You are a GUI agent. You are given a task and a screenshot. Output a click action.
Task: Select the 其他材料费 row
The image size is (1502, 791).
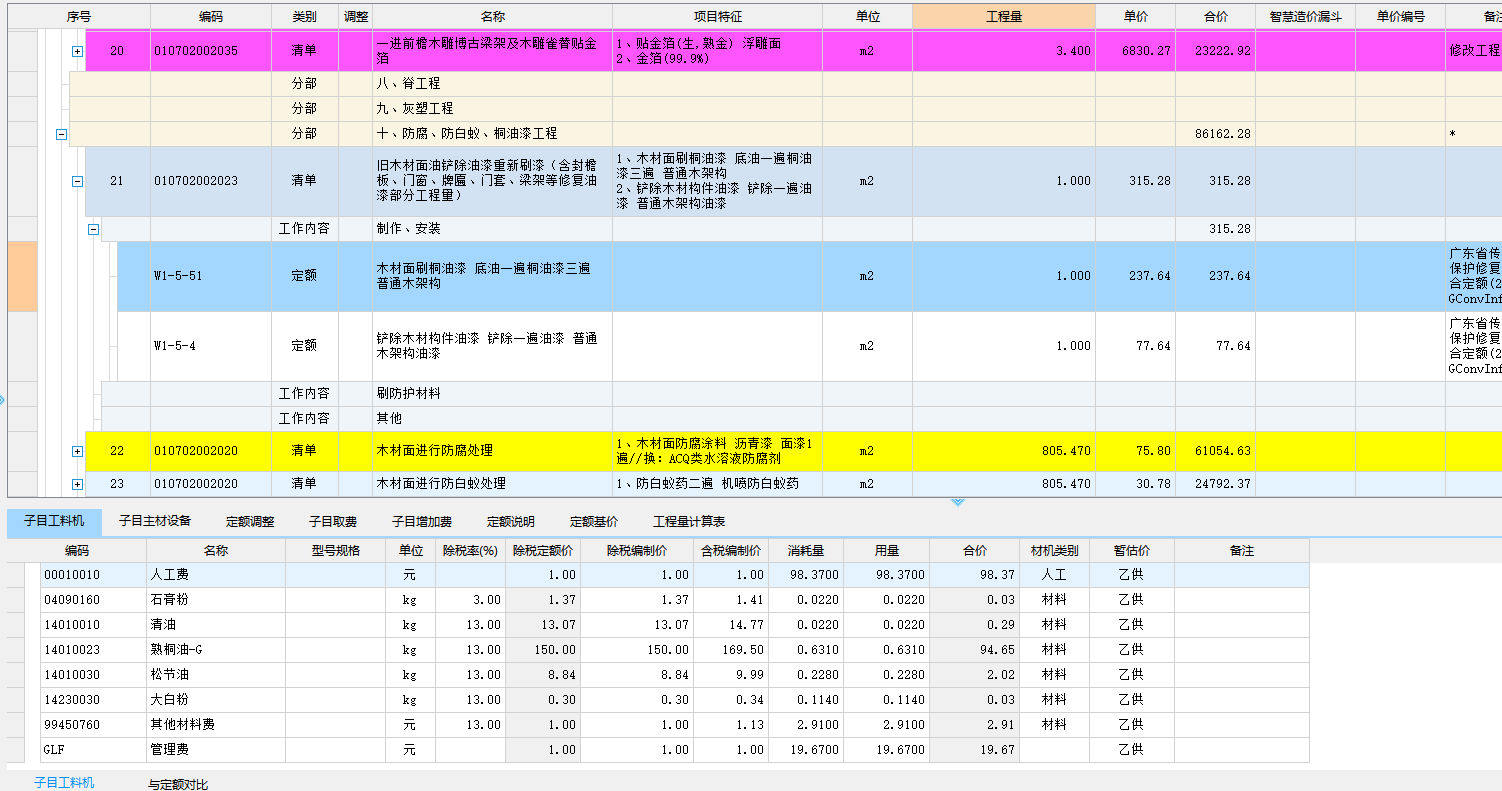pyautogui.click(x=675, y=725)
